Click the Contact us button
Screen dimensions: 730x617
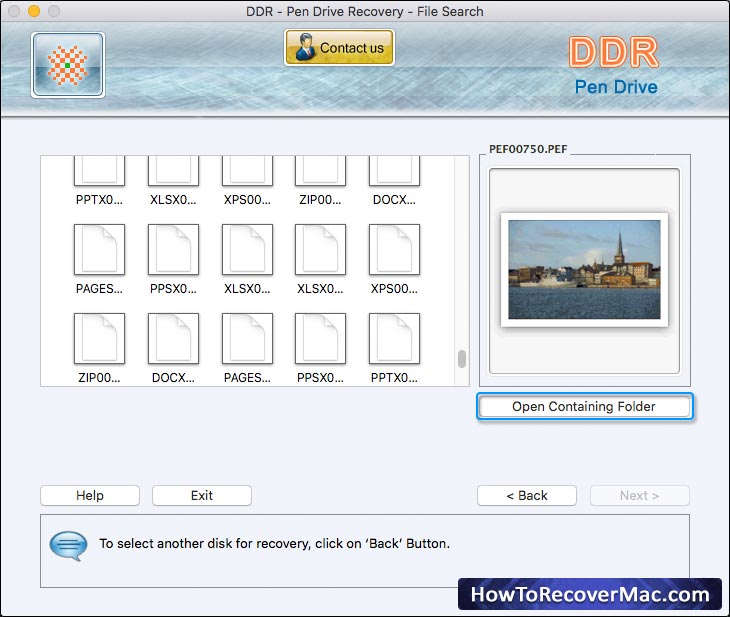pyautogui.click(x=339, y=47)
